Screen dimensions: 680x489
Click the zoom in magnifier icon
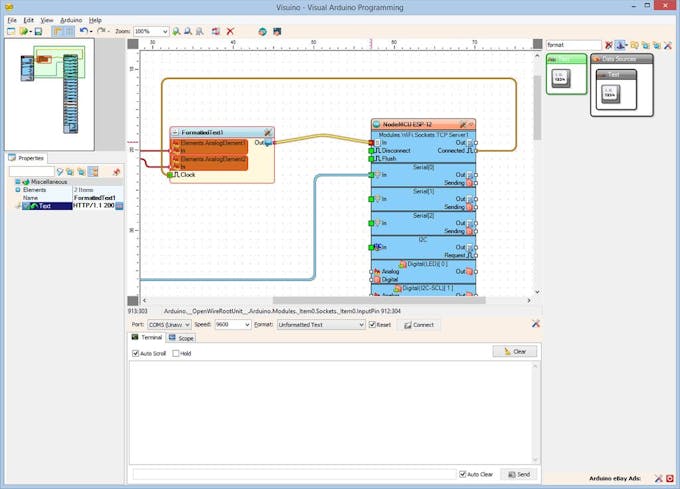(x=176, y=31)
